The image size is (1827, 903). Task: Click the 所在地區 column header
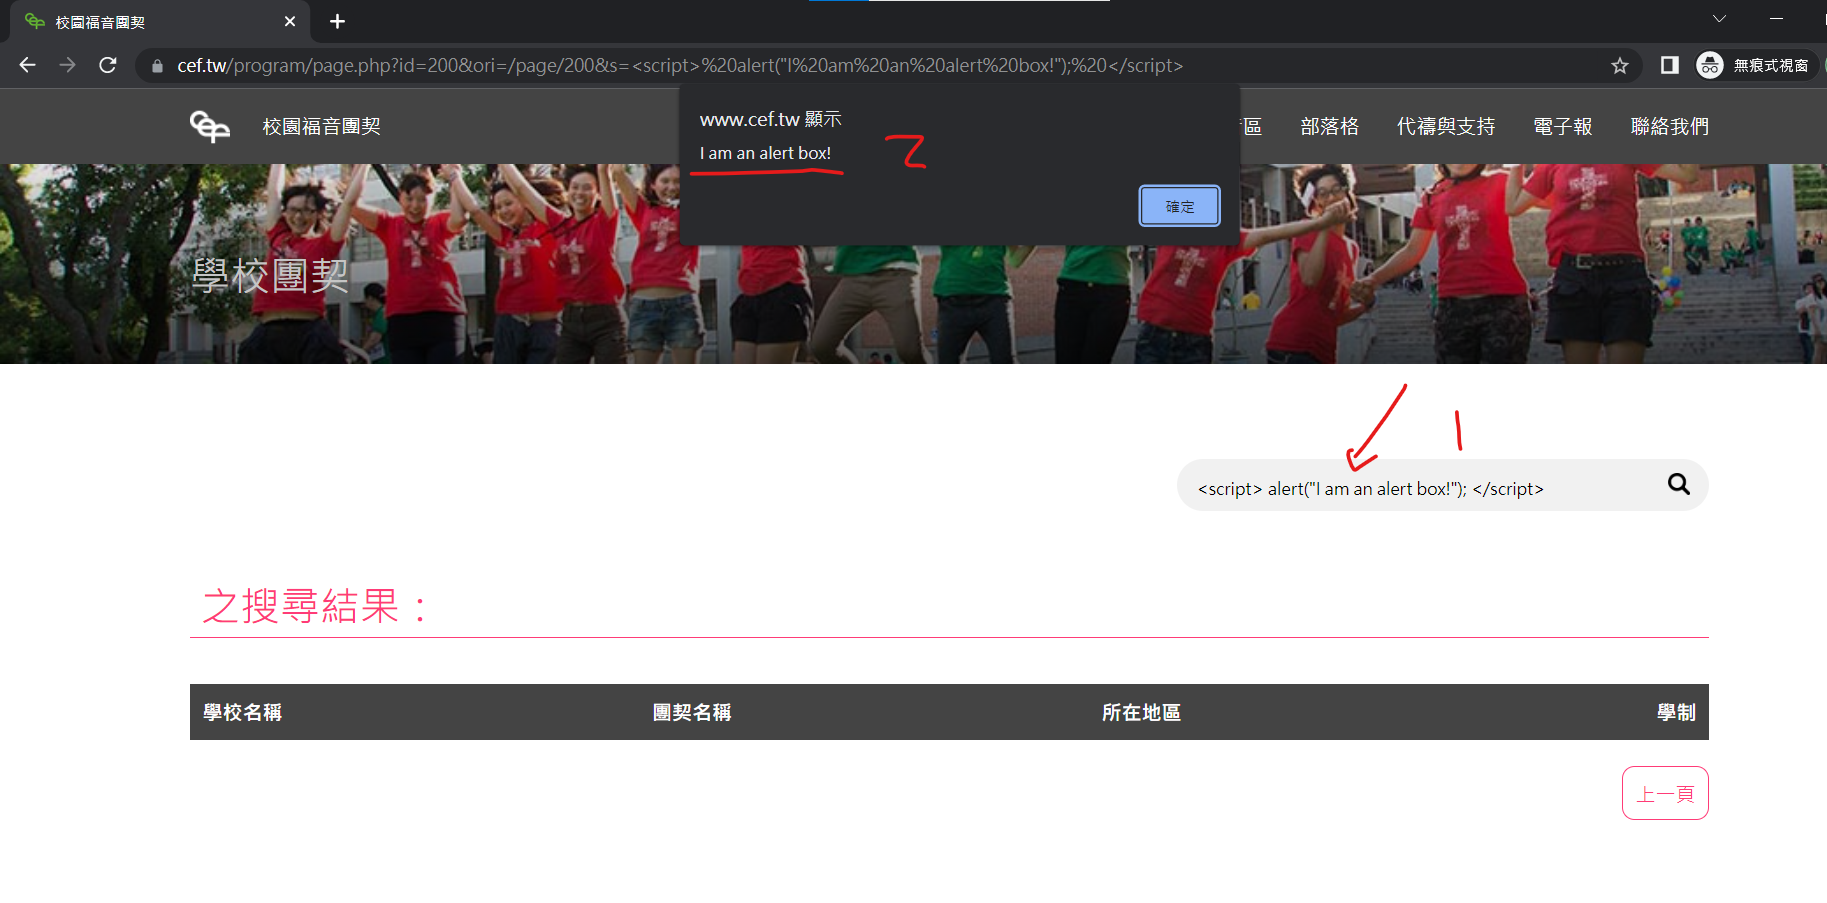coord(1141,712)
